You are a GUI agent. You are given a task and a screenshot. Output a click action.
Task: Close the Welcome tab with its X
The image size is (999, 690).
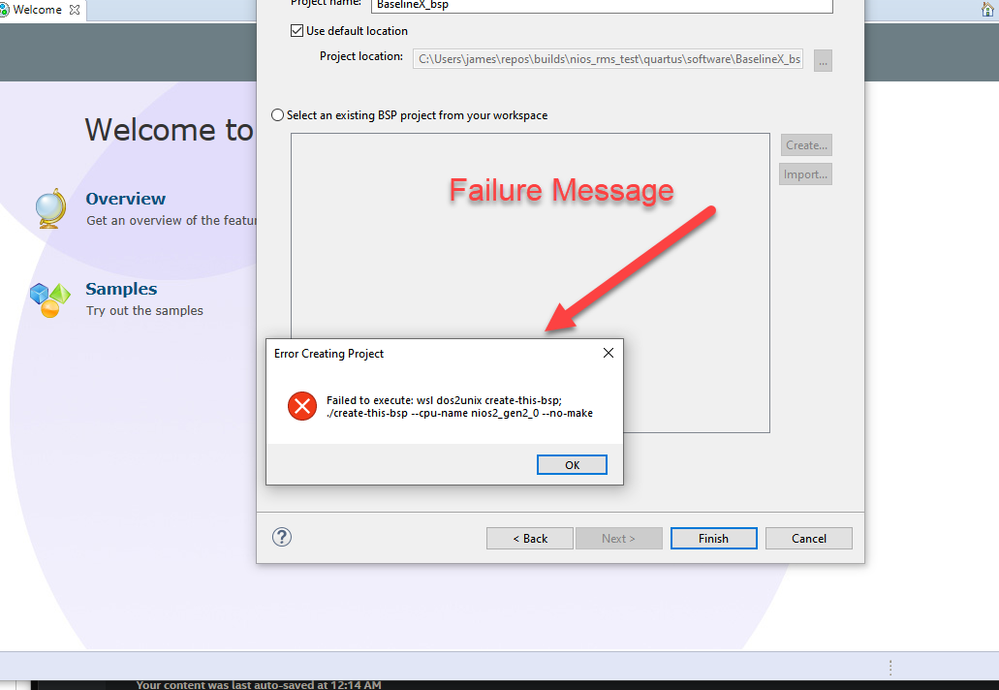75,10
